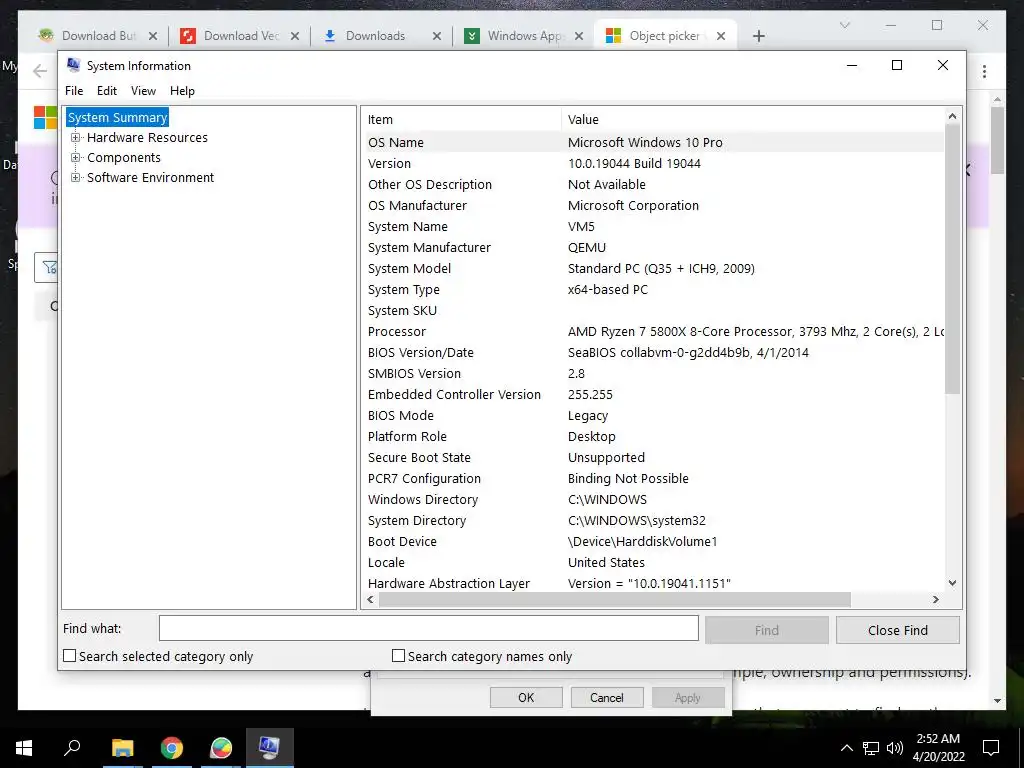Select the BIOS Mode row
This screenshot has height=768, width=1024.
tap(654, 415)
